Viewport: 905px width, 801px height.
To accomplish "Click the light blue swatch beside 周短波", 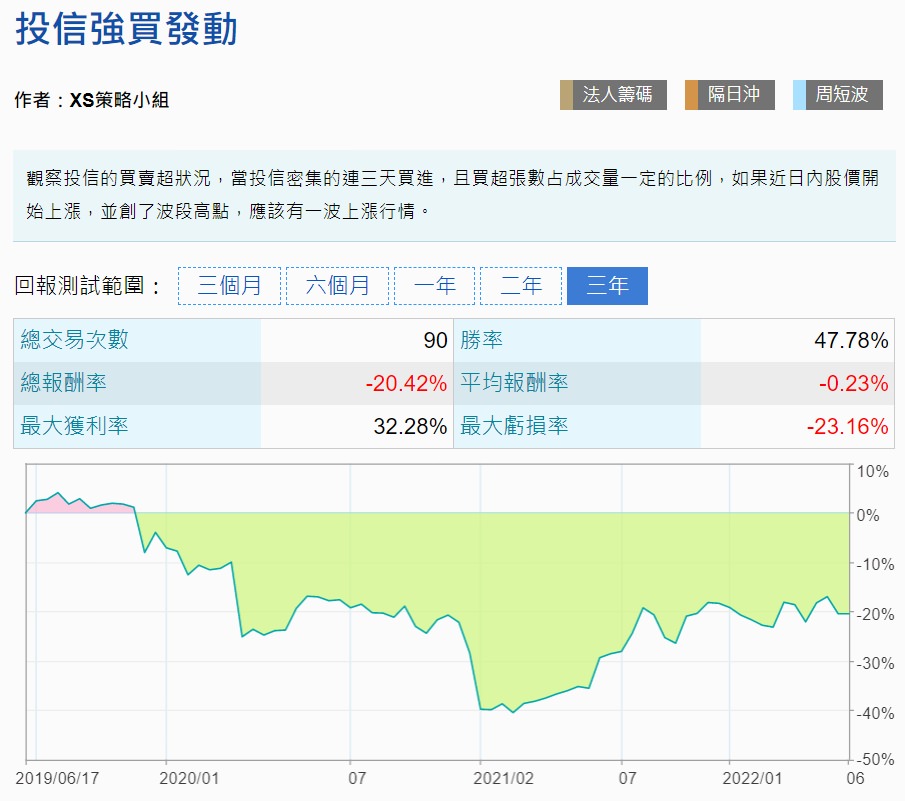I will point(798,95).
